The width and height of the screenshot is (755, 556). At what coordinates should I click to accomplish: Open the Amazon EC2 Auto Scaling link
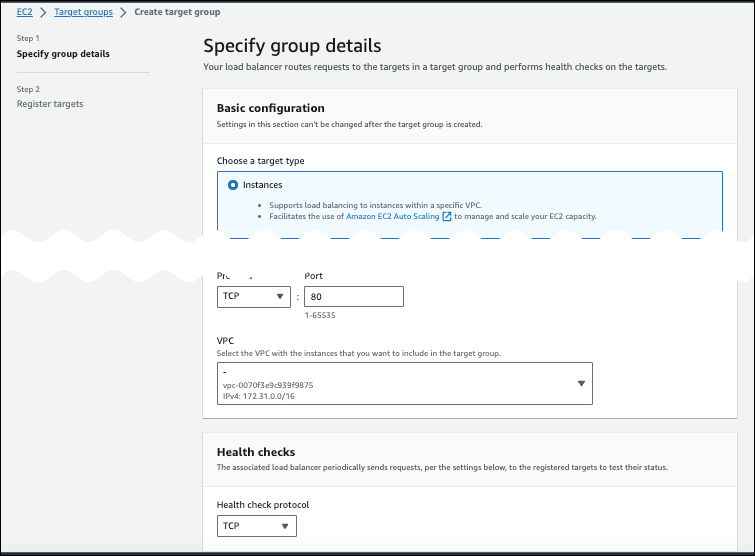tap(393, 216)
